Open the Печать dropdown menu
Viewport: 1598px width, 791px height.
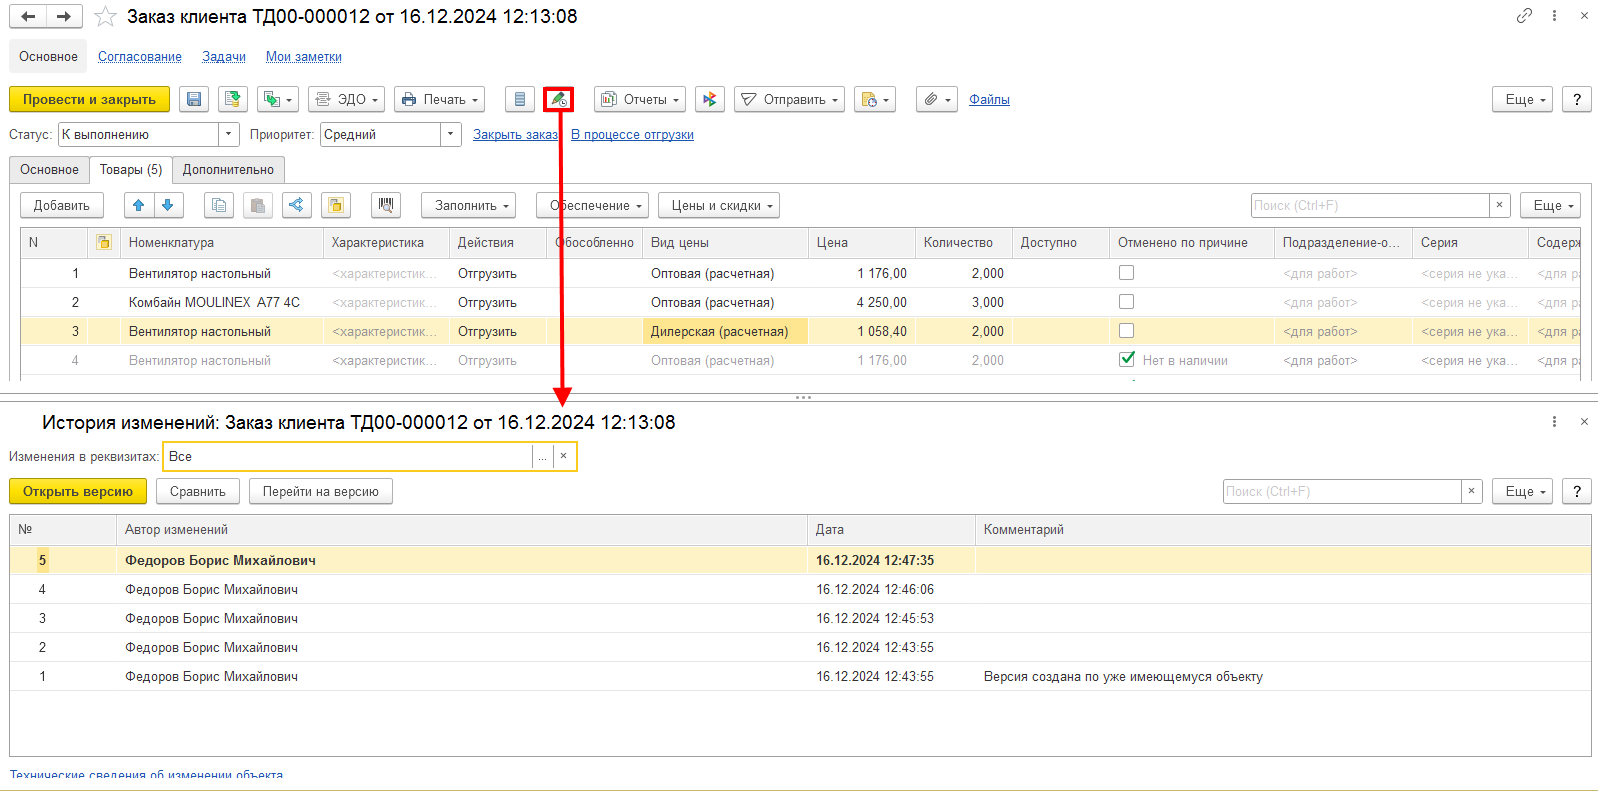(x=440, y=99)
